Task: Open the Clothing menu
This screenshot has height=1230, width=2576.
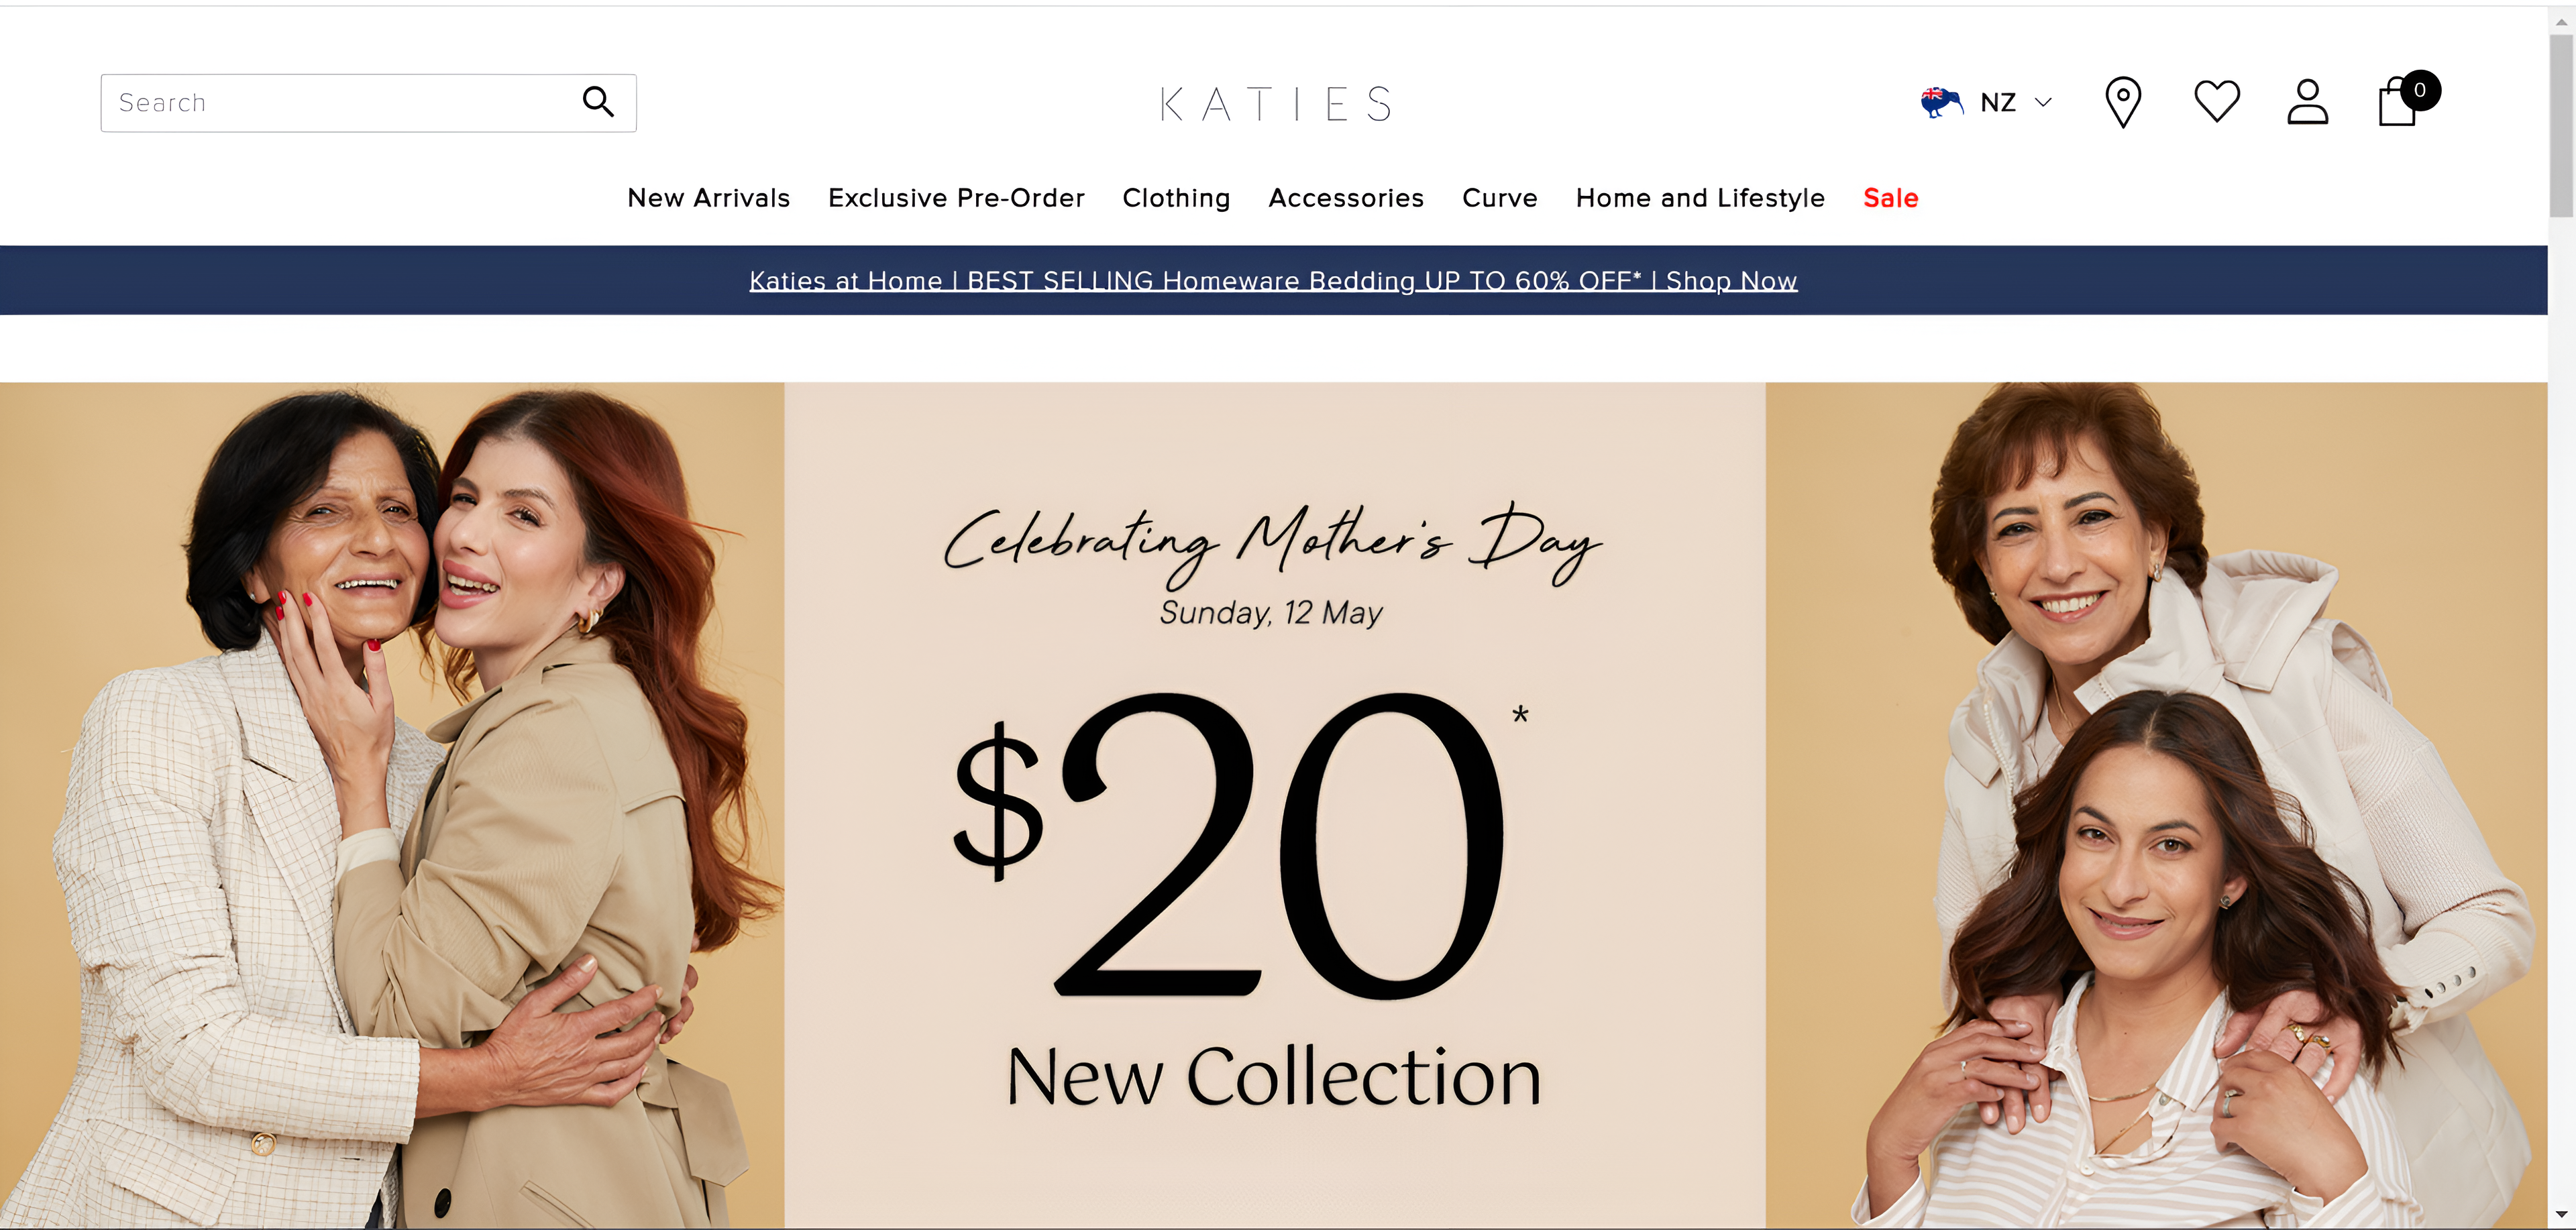Action: pyautogui.click(x=1176, y=198)
